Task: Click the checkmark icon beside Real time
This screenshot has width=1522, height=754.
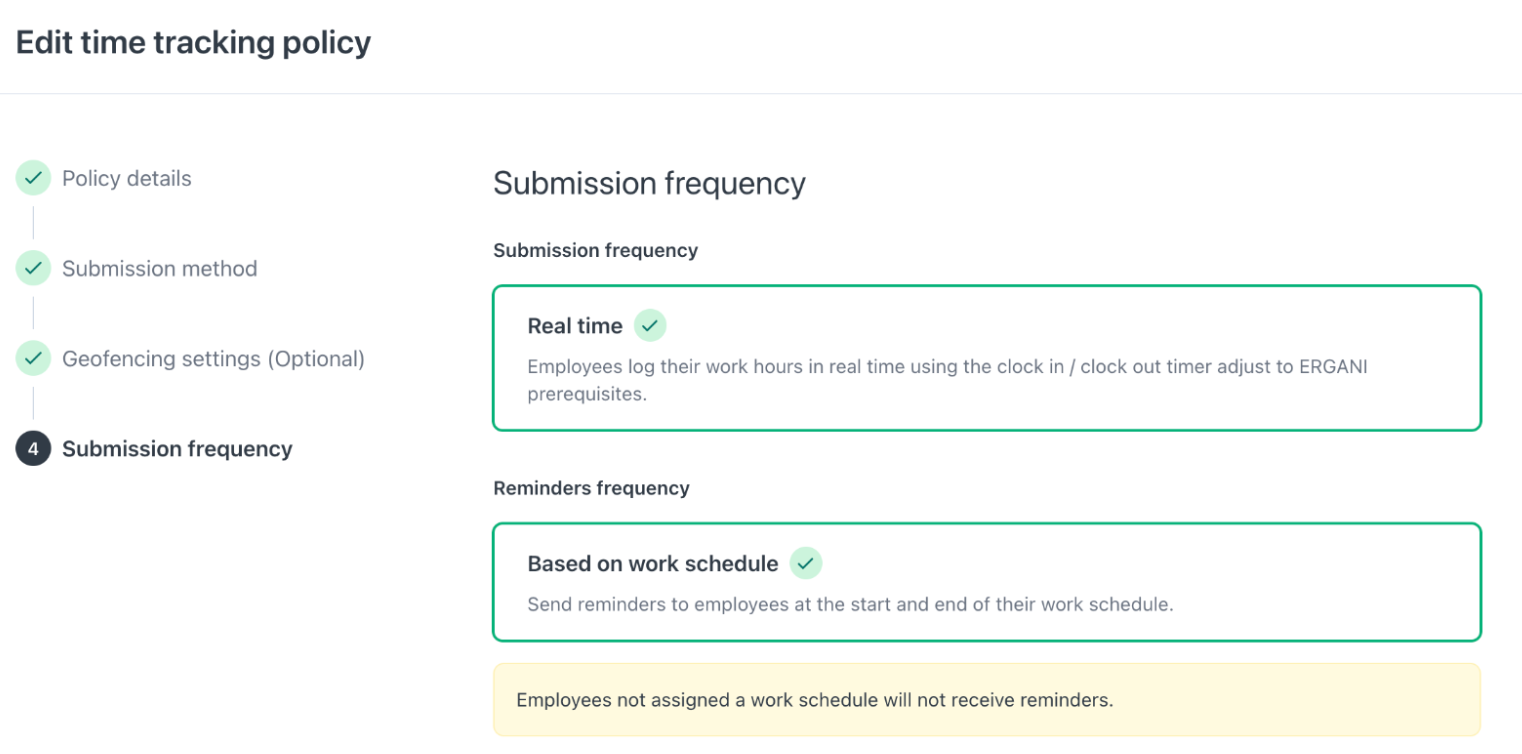Action: pos(650,326)
